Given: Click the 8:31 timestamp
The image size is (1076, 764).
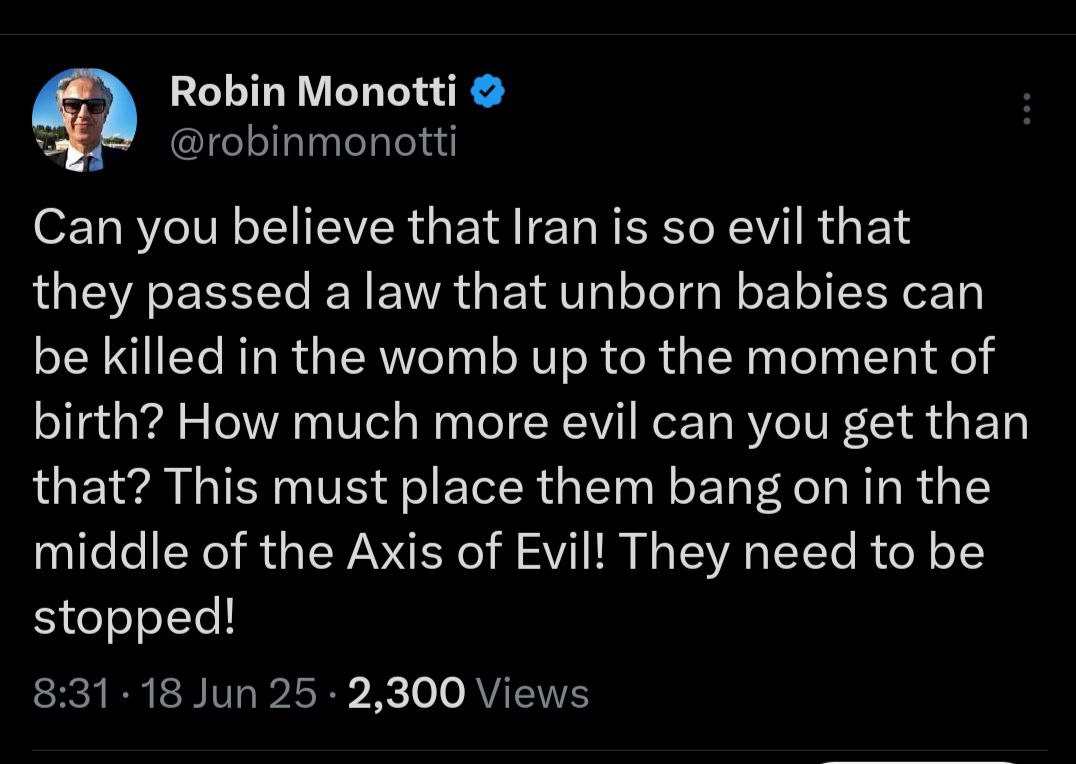Looking at the screenshot, I should pyautogui.click(x=70, y=693).
